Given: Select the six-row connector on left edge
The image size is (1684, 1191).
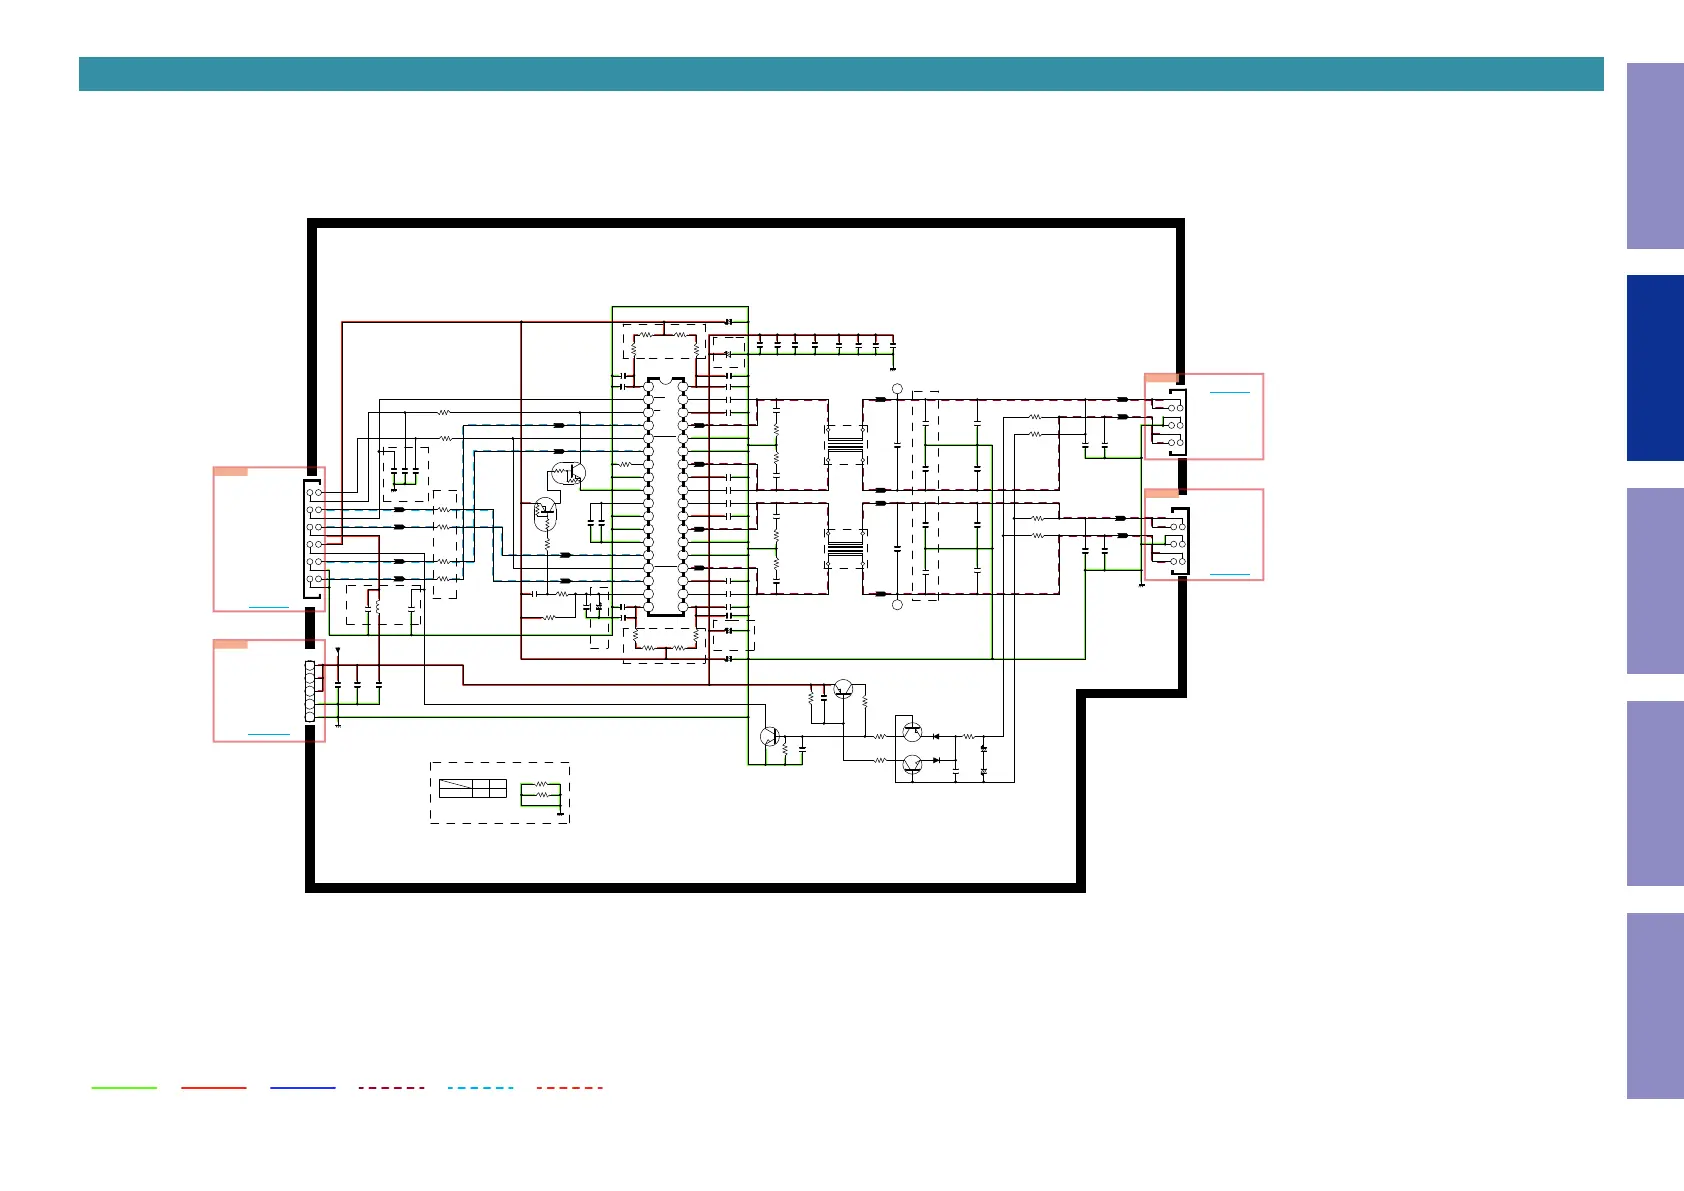Looking at the screenshot, I should click(x=314, y=537).
